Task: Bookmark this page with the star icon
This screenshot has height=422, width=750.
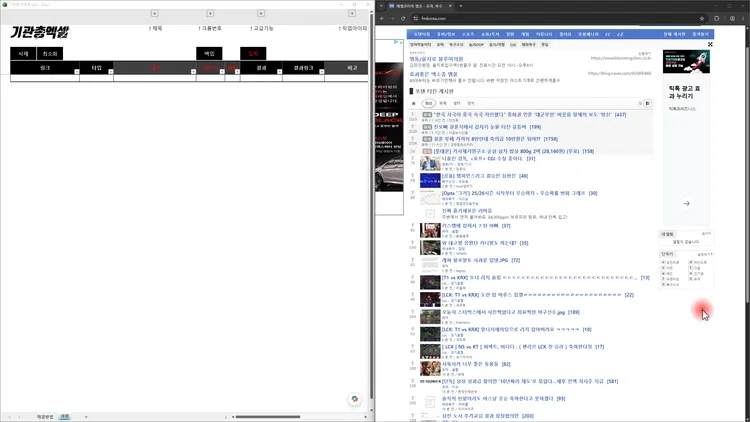Action: [x=702, y=19]
